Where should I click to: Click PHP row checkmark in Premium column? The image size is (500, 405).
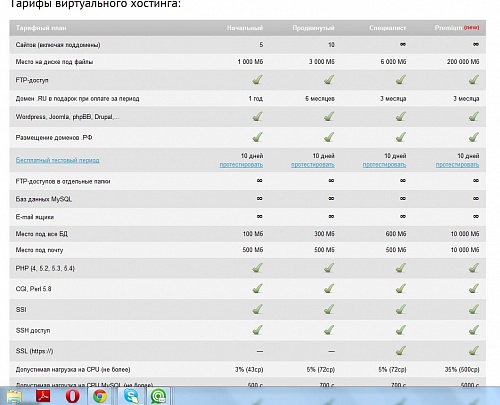click(474, 268)
